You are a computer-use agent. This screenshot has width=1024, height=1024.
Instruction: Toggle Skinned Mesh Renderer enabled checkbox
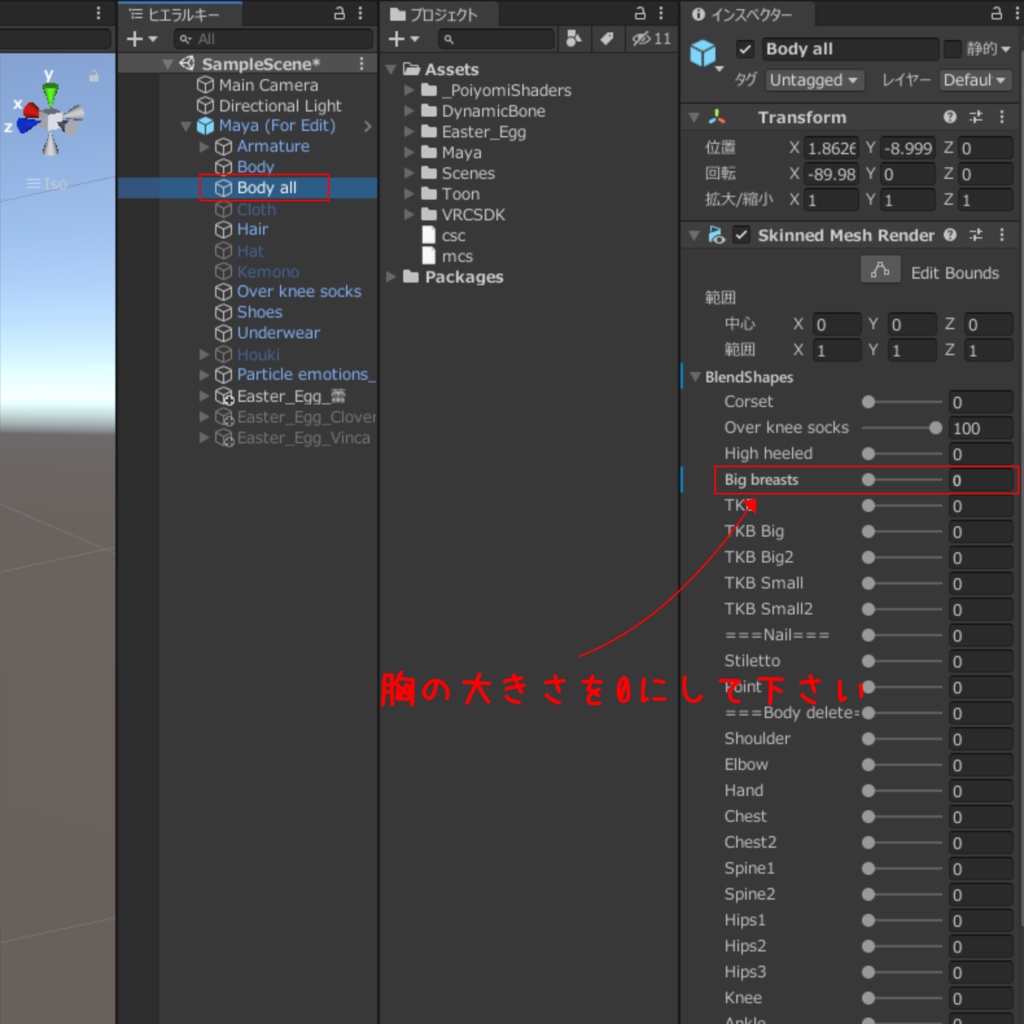tap(741, 235)
